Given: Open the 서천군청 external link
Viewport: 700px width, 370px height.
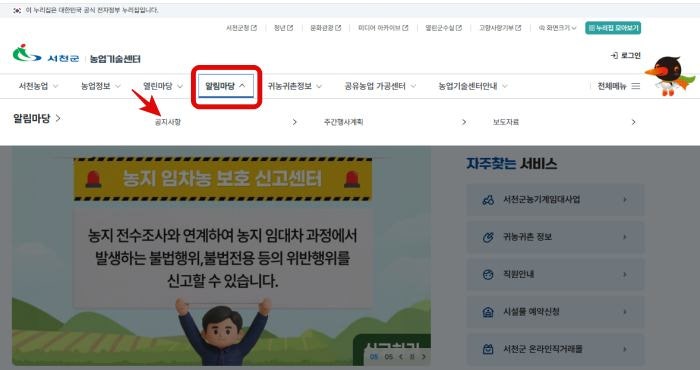Looking at the screenshot, I should click(241, 28).
